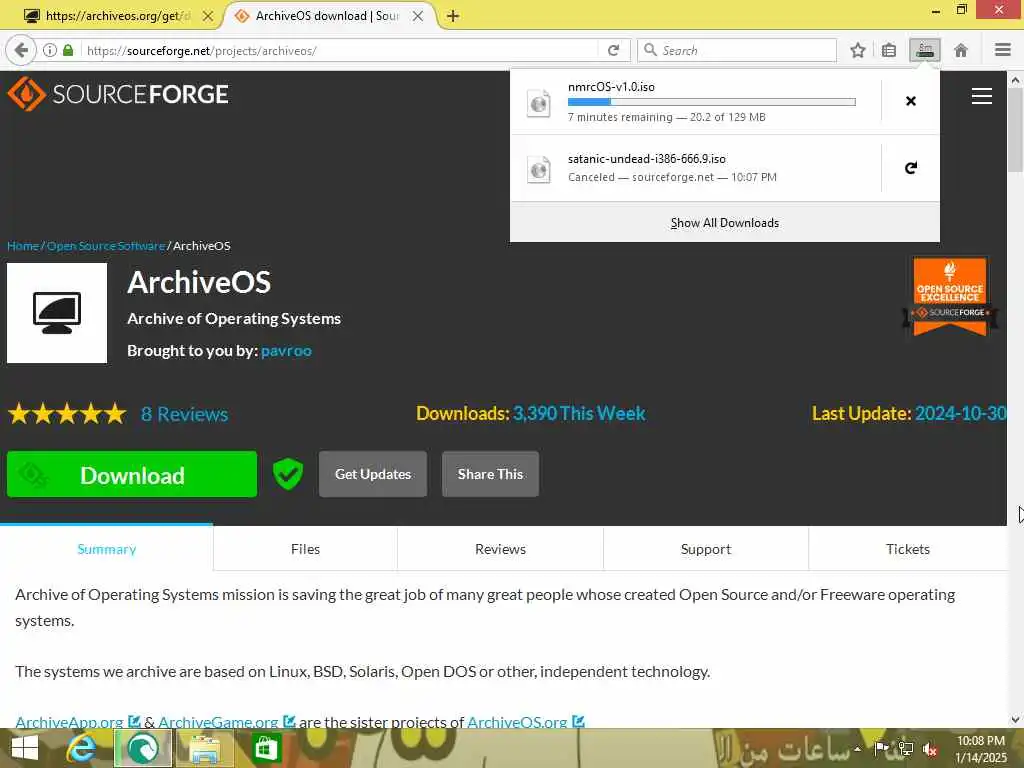Open the Windows Store taskbar icon
The height and width of the screenshot is (768, 1024).
[x=266, y=748]
